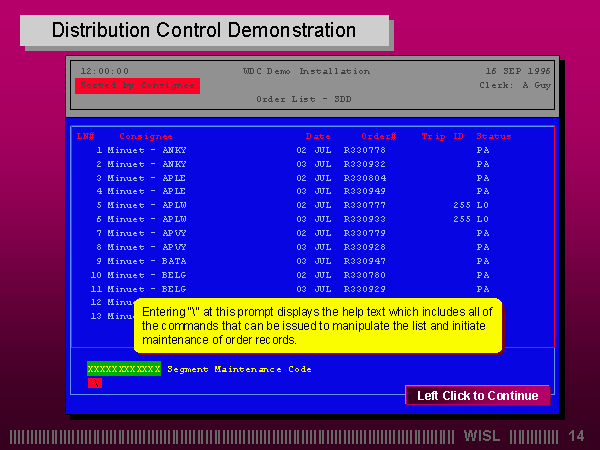Viewport: 600px width, 450px height.
Task: Click the Clerk: A Guy label
Action: coord(515,85)
